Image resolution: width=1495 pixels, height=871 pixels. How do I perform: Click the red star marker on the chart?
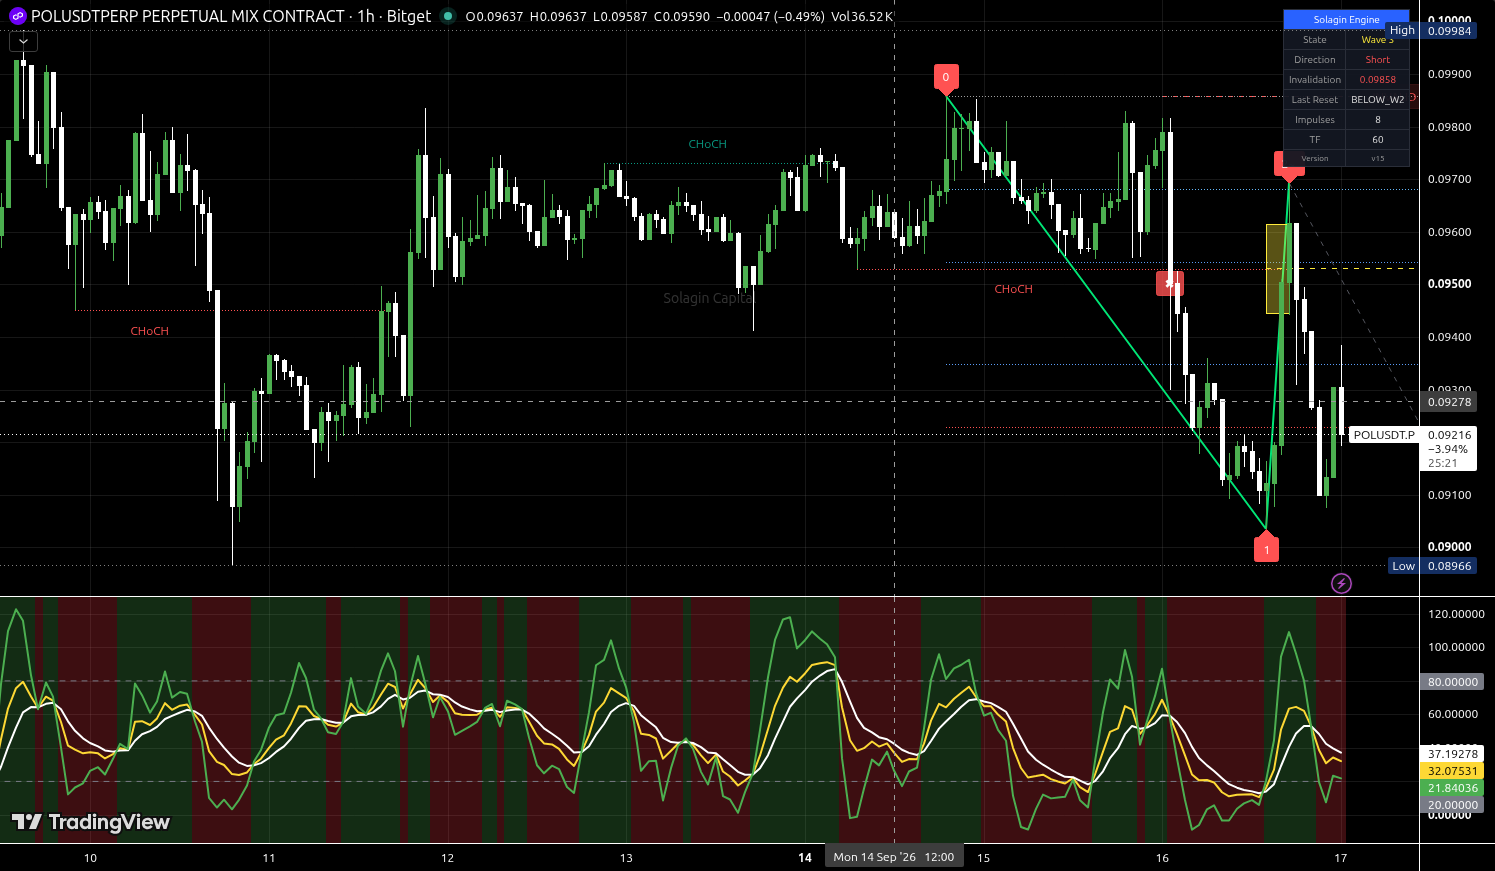tap(1169, 283)
